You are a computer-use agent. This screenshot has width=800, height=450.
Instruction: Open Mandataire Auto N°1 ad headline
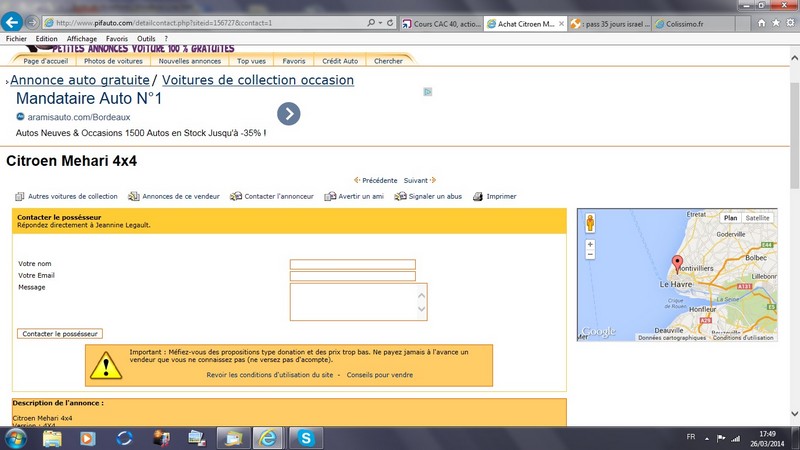click(x=89, y=98)
